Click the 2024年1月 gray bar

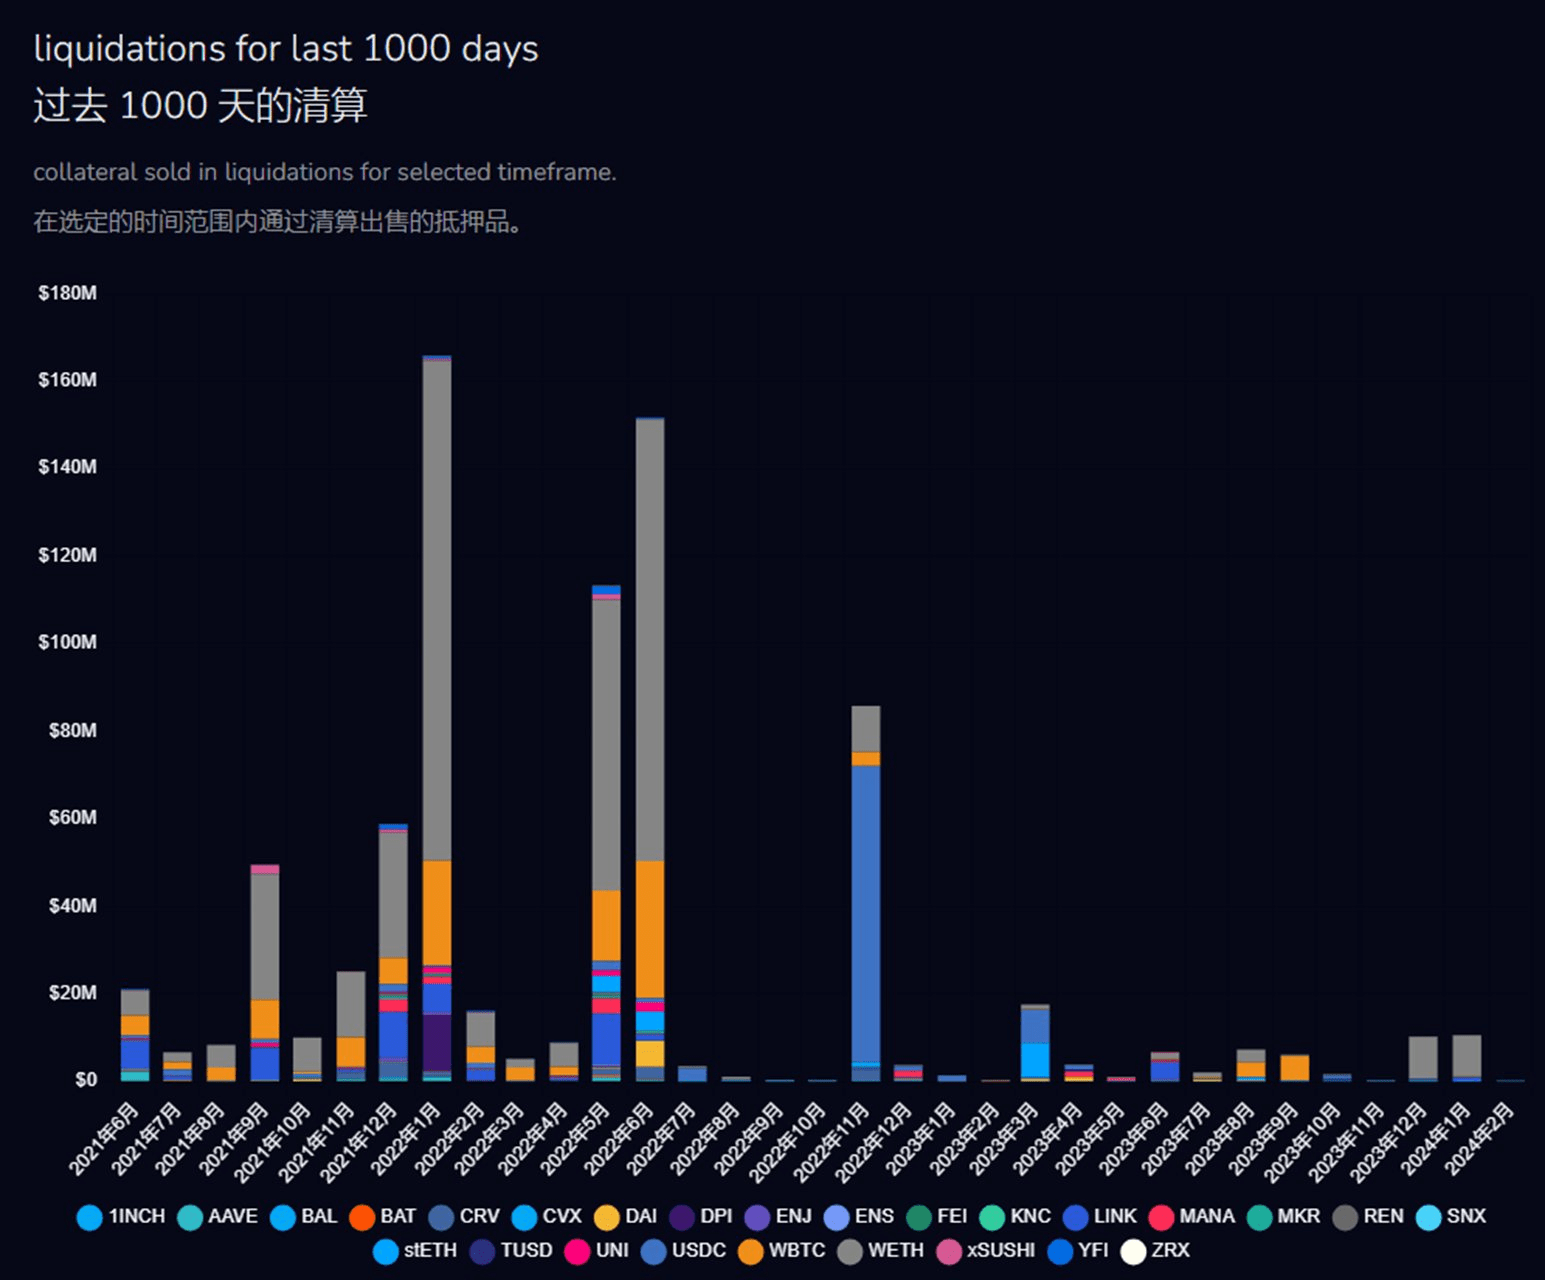click(x=1467, y=1056)
